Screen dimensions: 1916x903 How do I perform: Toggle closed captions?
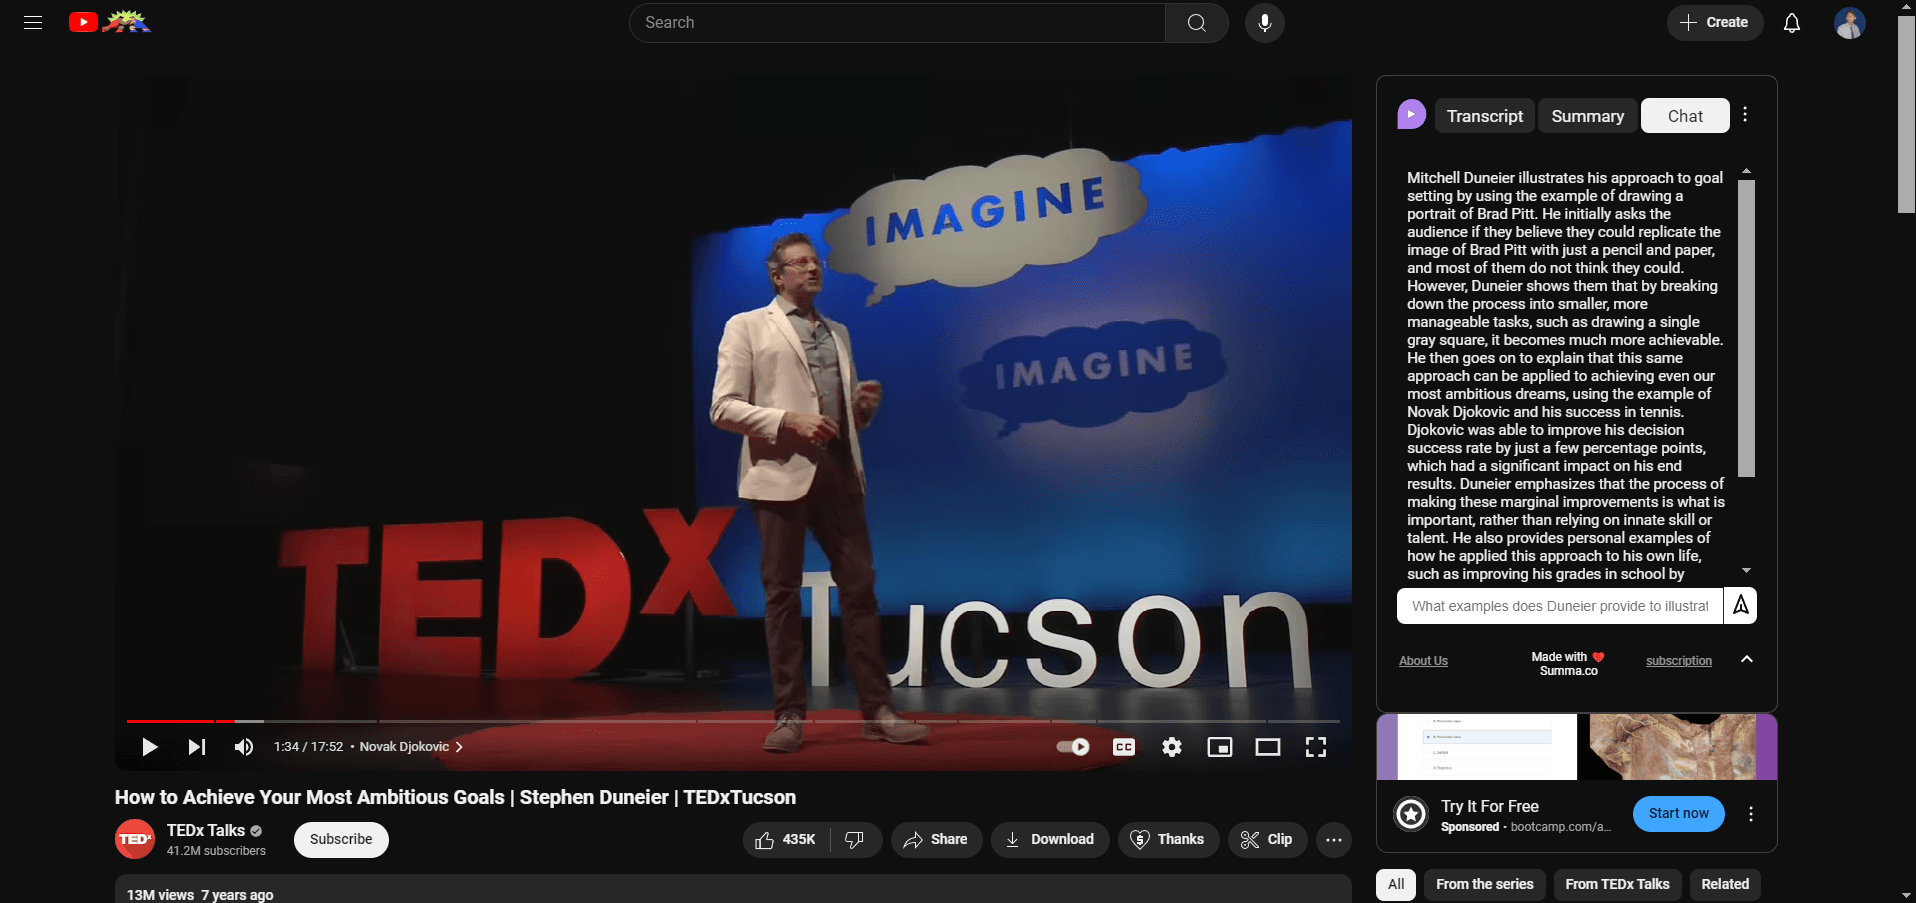pyautogui.click(x=1123, y=747)
